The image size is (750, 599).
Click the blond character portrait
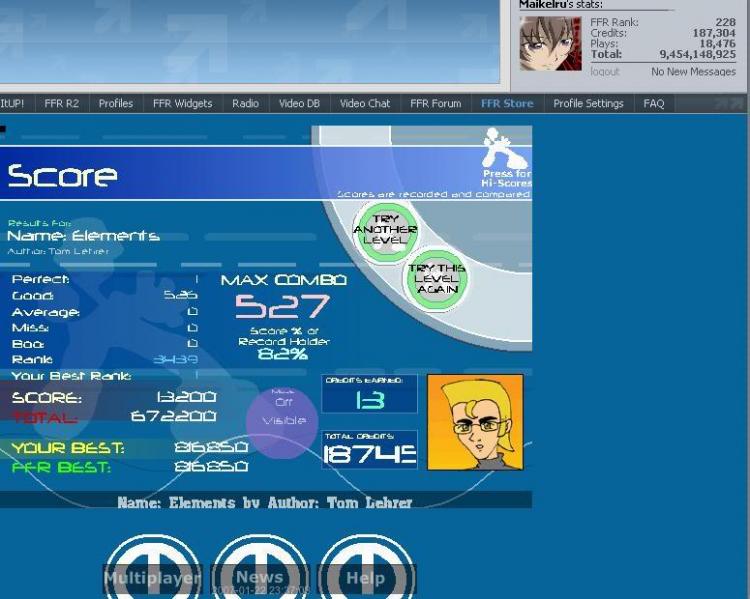coord(475,422)
